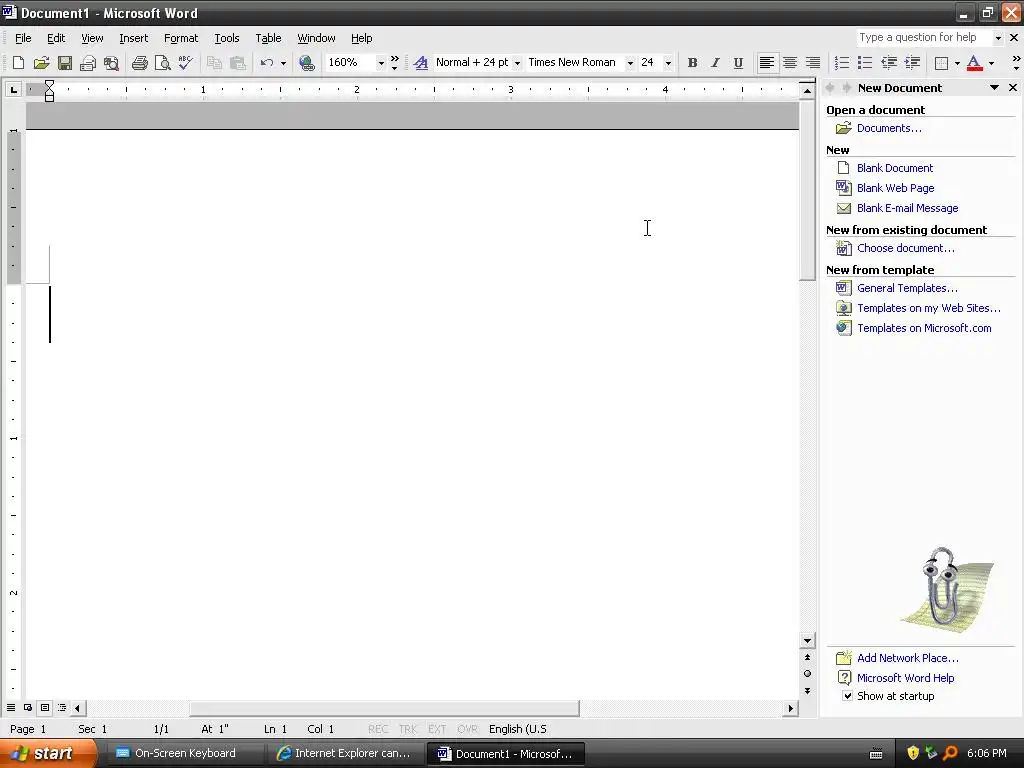
Task: Click the Paste toolbar icon
Action: click(238, 63)
